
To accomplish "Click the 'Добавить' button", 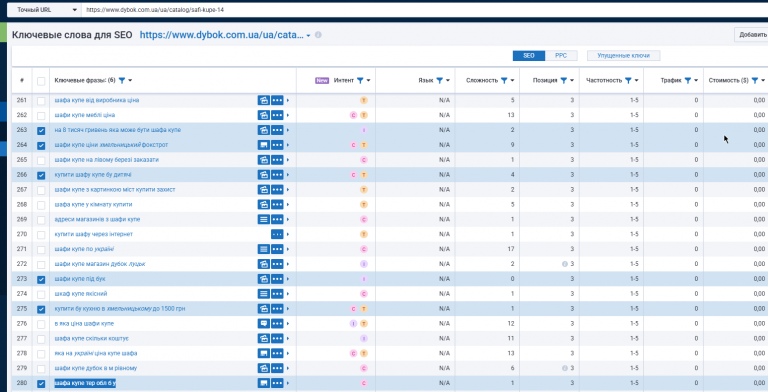I will pos(752,35).
